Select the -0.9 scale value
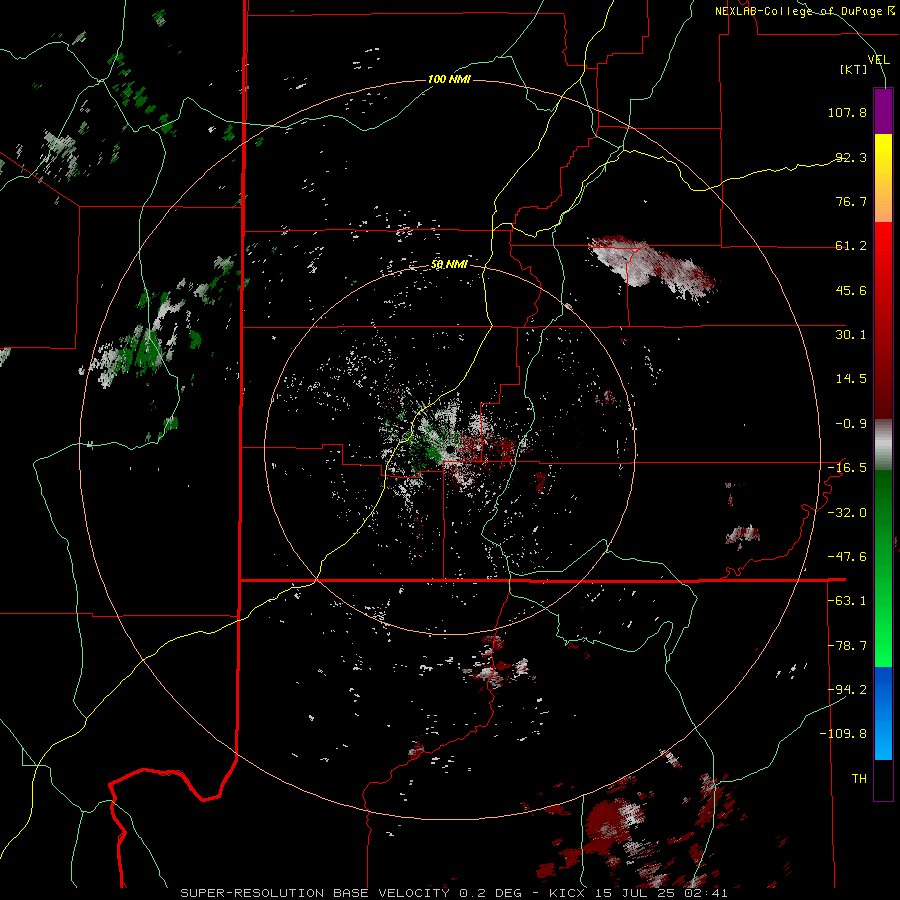 coord(851,424)
